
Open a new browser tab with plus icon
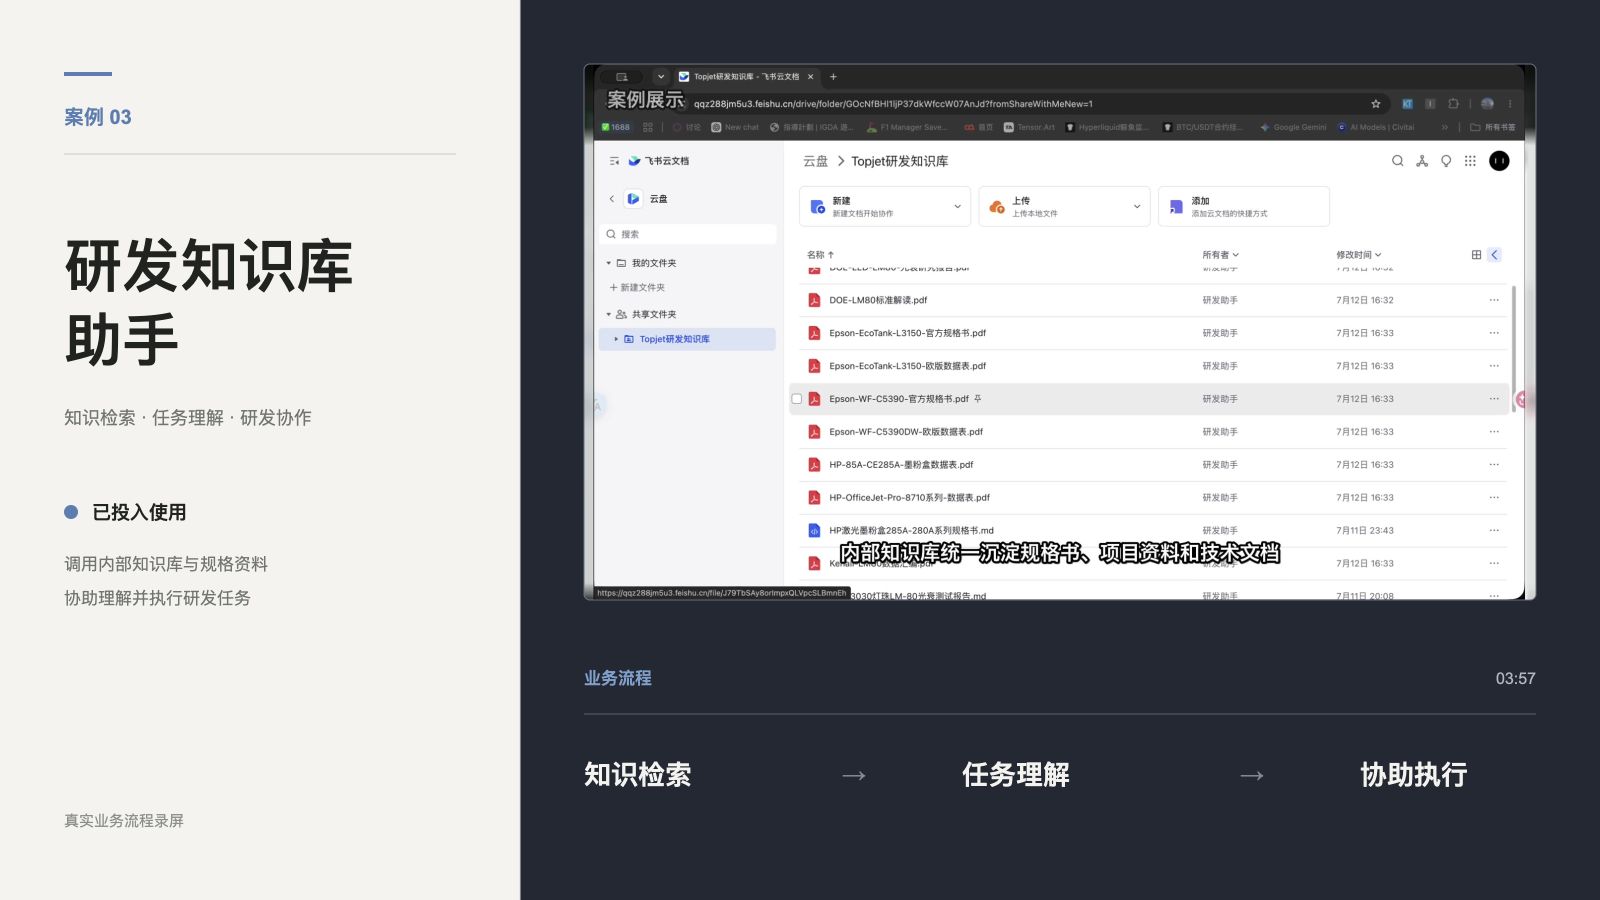[x=833, y=77]
